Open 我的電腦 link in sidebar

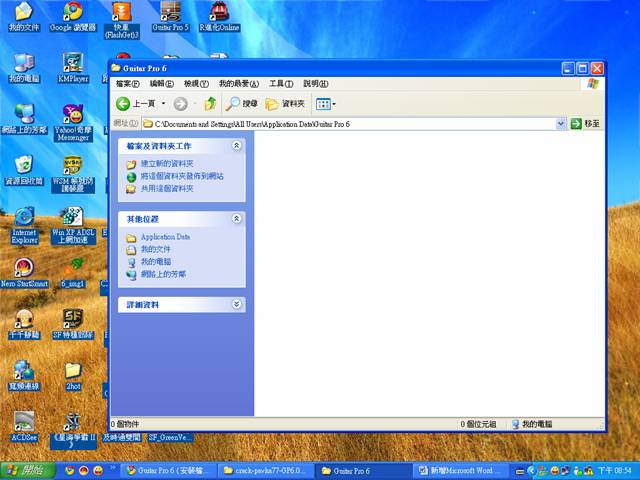(x=156, y=262)
